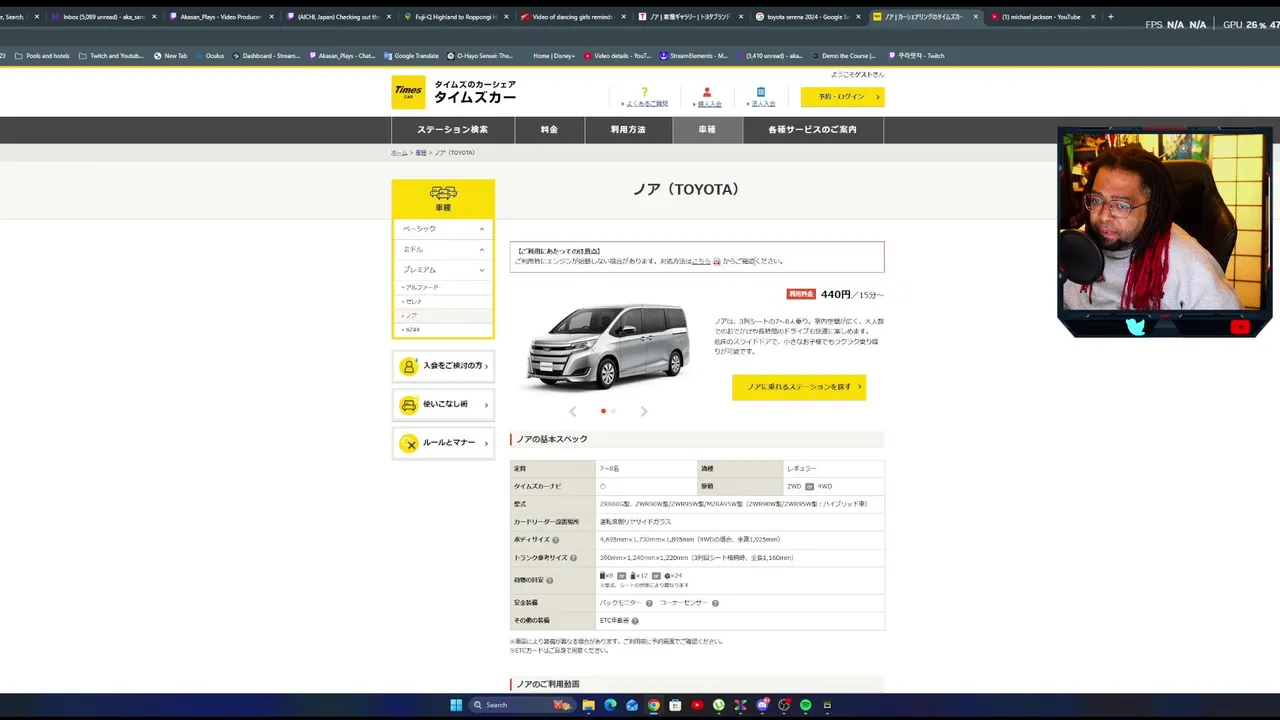The height and width of the screenshot is (720, 1280).
Task: Open ステーション検索 nav menu
Action: [453, 130]
